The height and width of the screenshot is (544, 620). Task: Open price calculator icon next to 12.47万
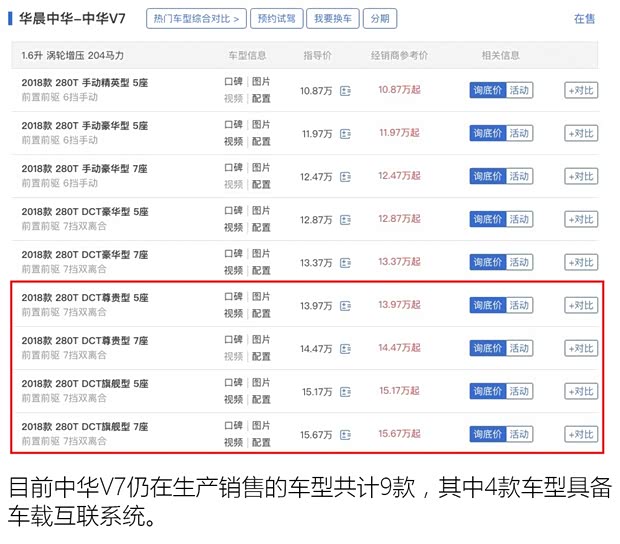[346, 177]
